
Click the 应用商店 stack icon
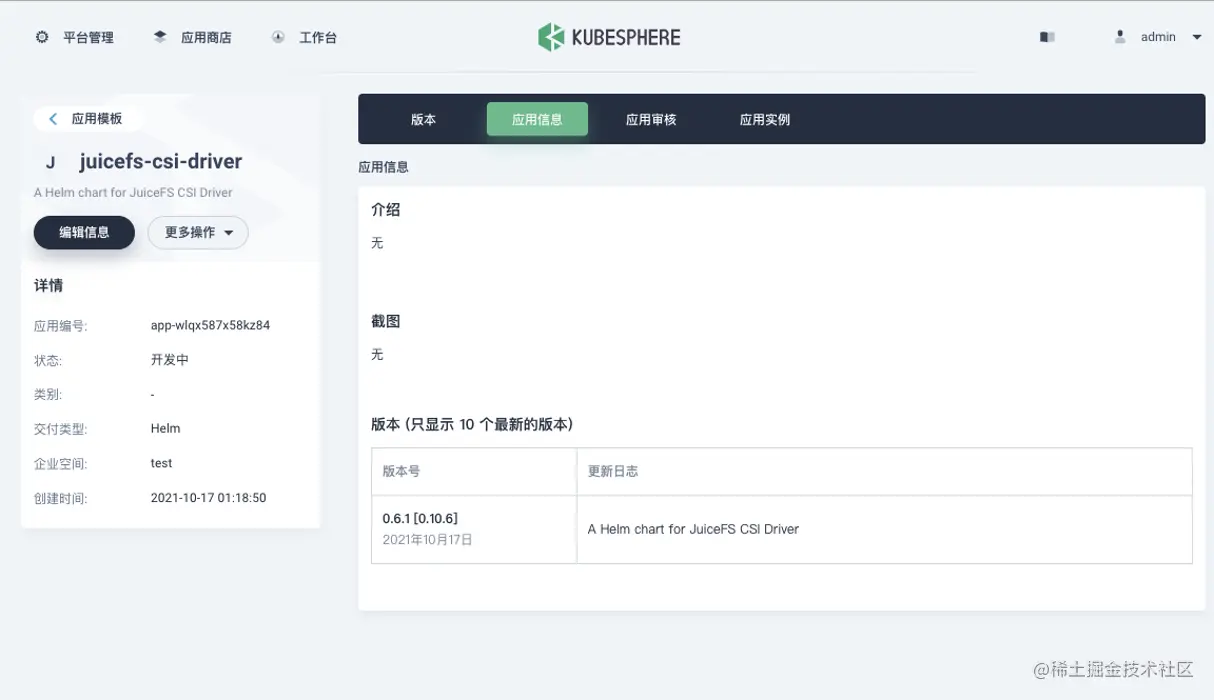click(x=160, y=37)
